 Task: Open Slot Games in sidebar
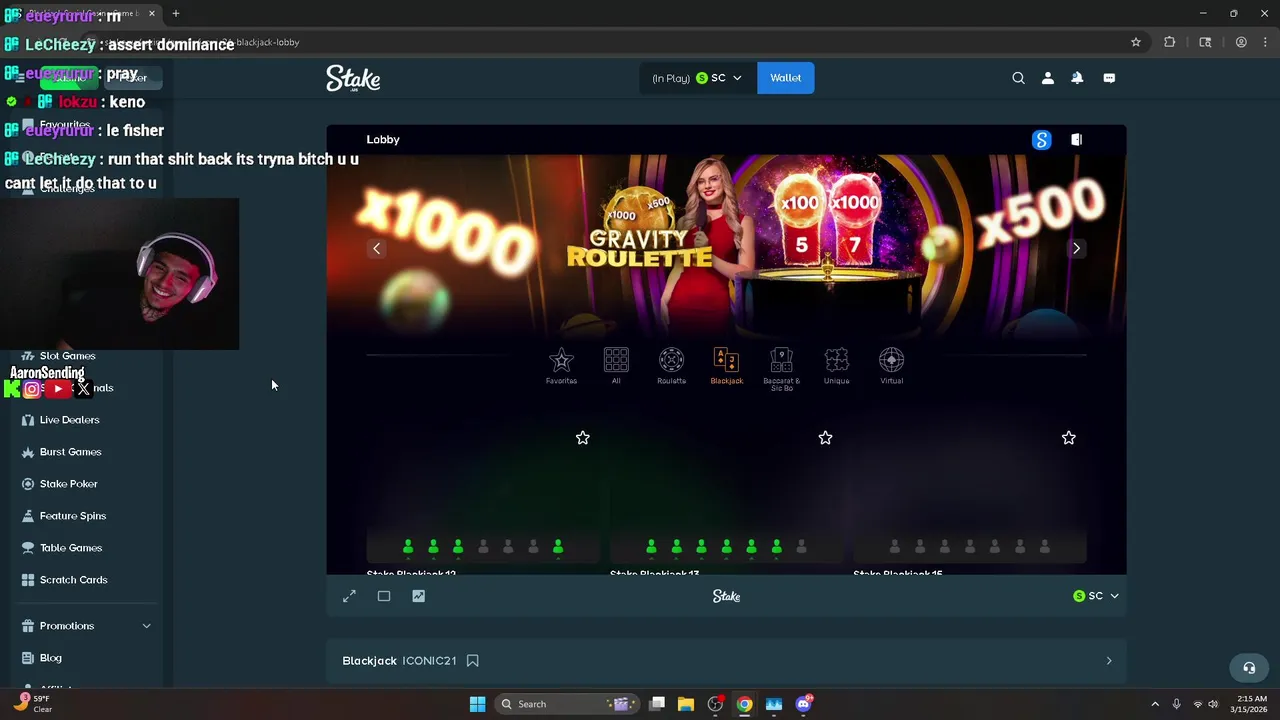(x=67, y=356)
